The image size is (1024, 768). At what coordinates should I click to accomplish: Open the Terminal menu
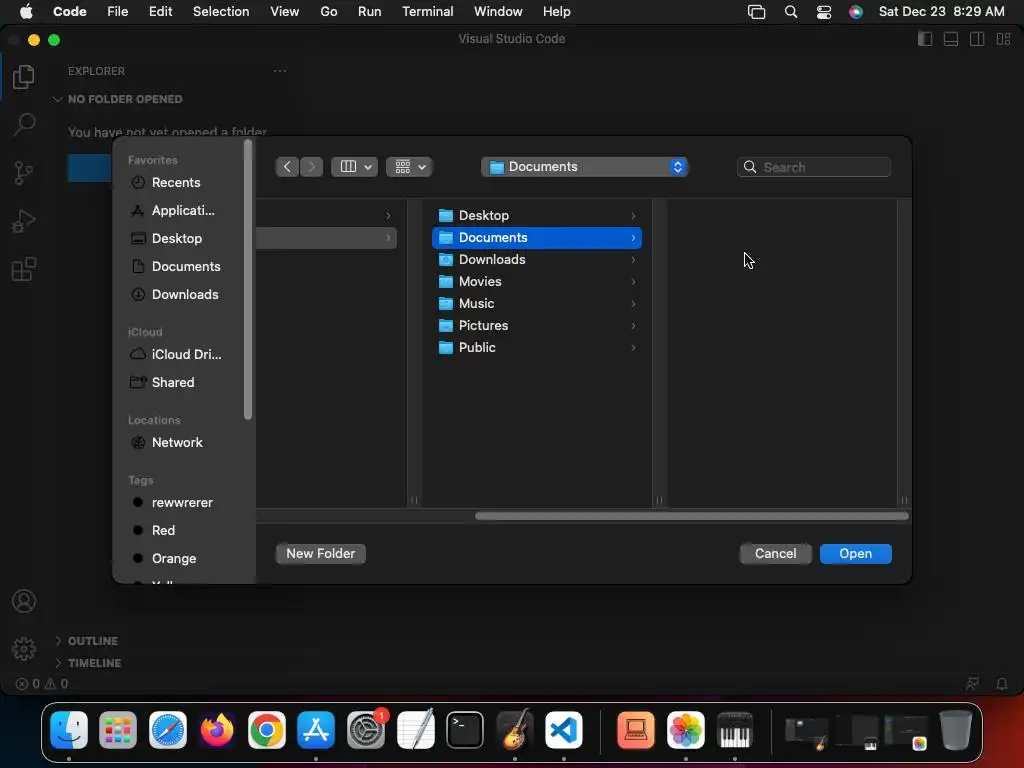(x=428, y=12)
